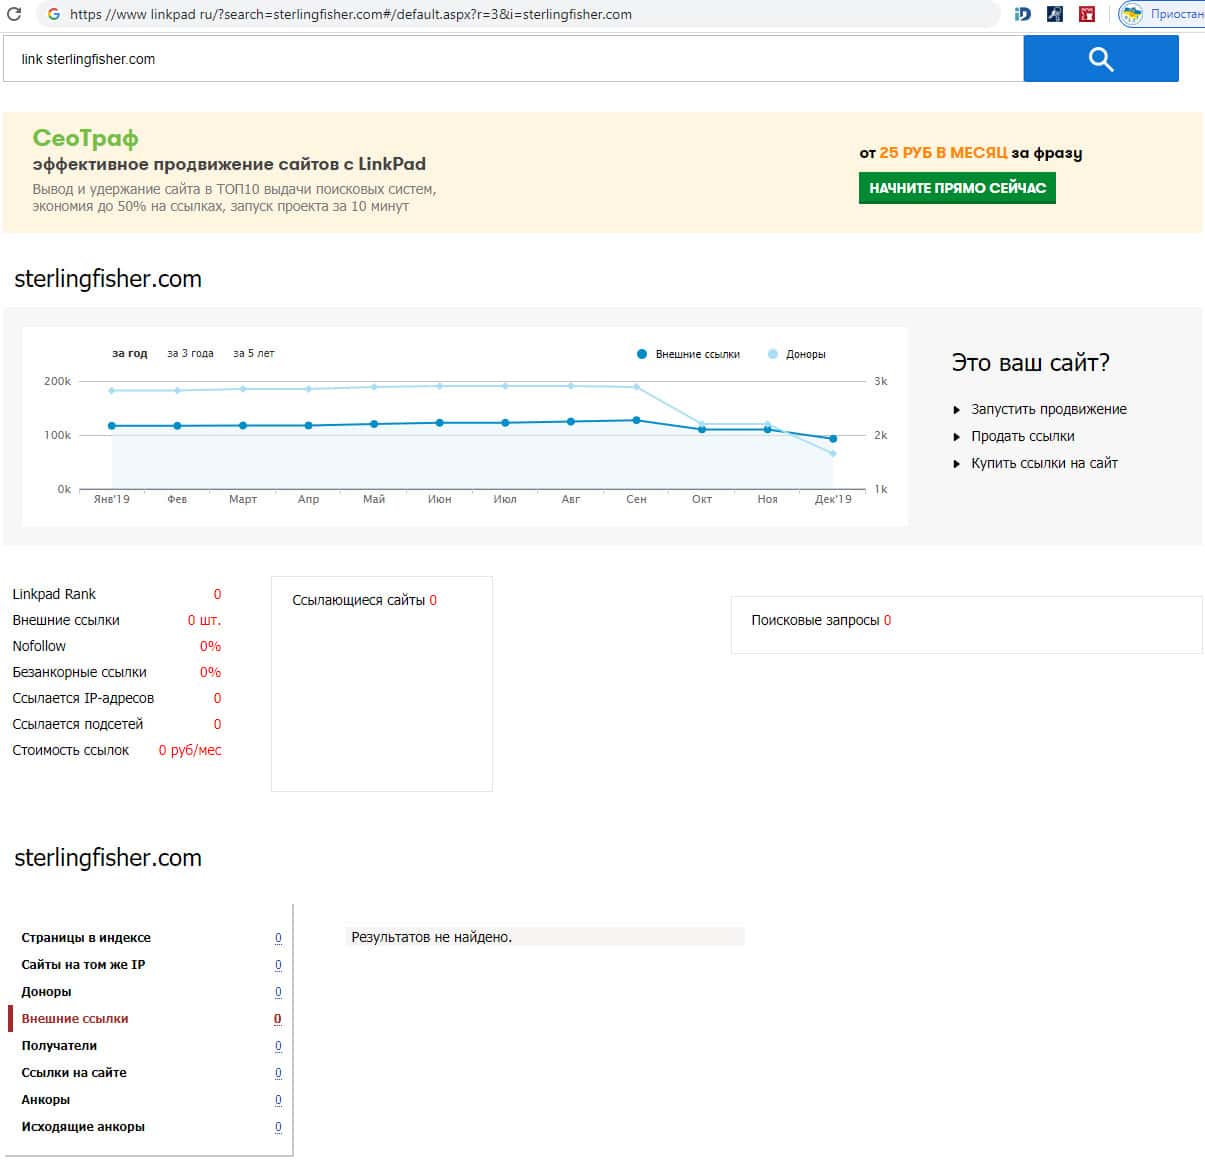Reload the page with browser refresh icon

click(14, 14)
